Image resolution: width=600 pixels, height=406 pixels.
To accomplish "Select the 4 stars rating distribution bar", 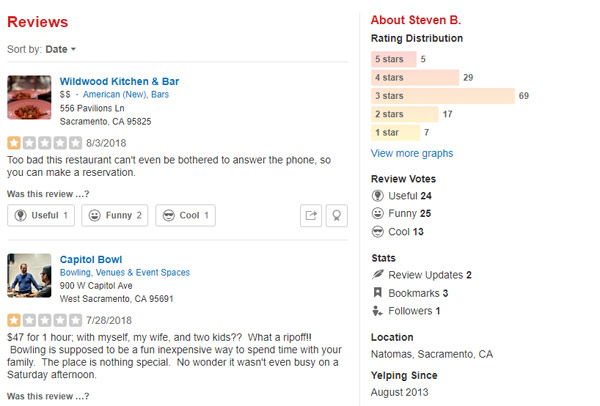I will point(414,77).
